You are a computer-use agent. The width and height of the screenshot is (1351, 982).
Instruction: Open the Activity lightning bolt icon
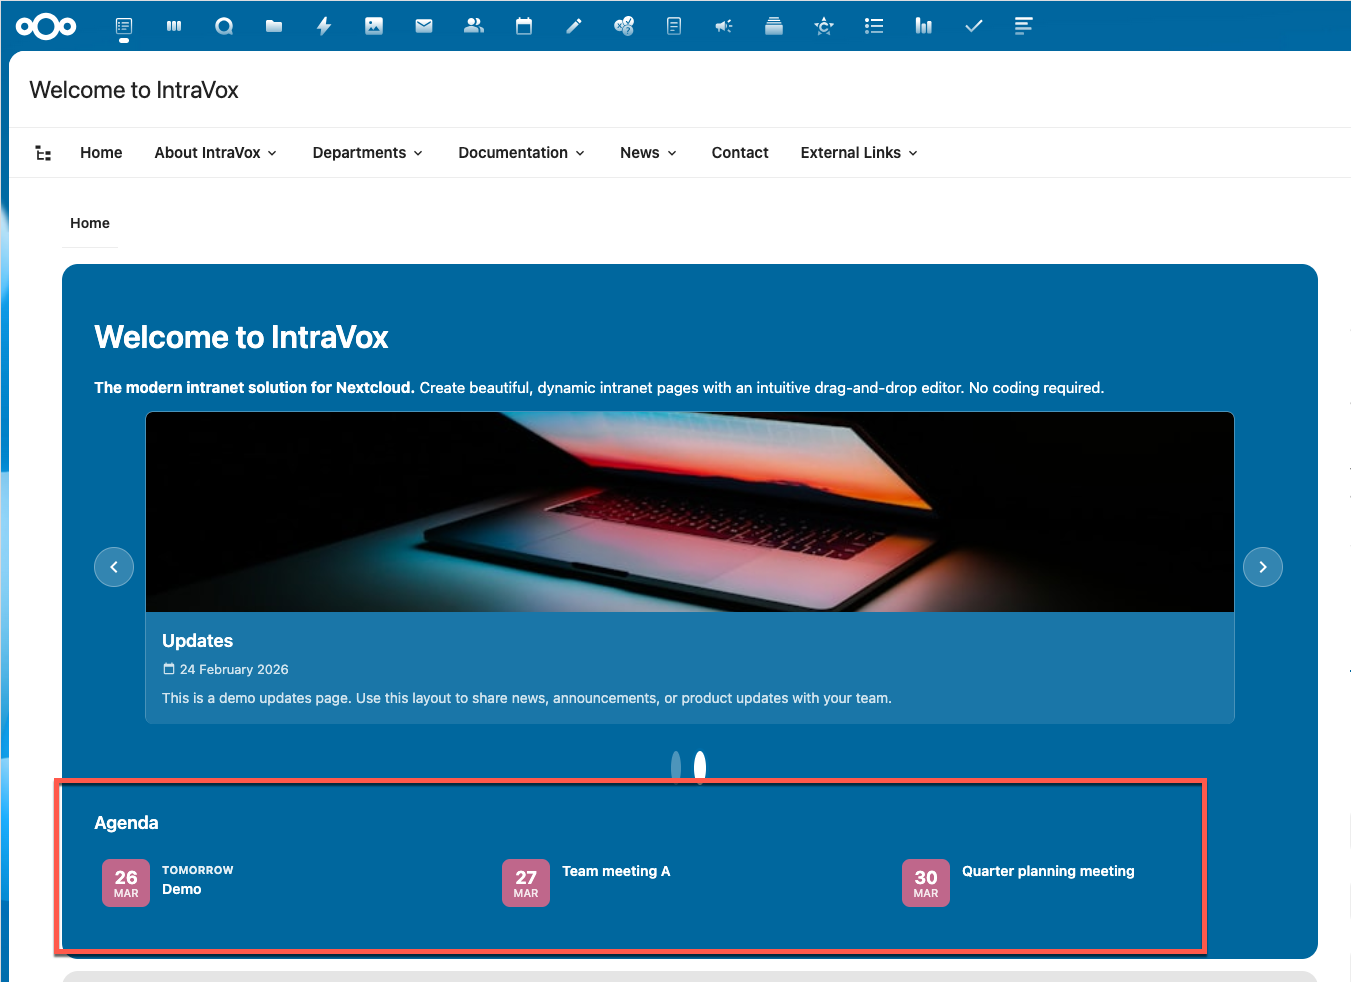[324, 26]
